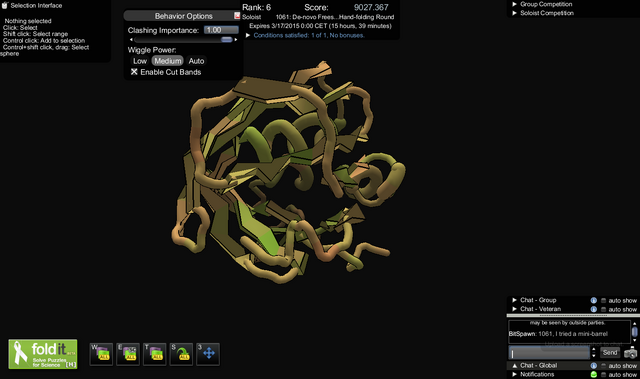
Task: Close the Behavior Options panel
Action: tap(237, 16)
